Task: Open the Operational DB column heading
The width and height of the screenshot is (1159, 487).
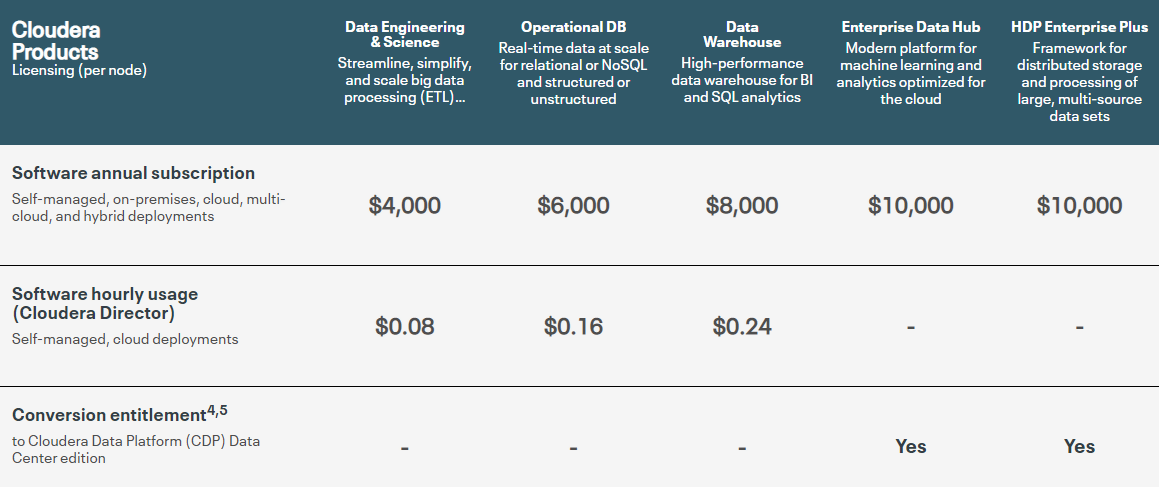Action: 573,27
